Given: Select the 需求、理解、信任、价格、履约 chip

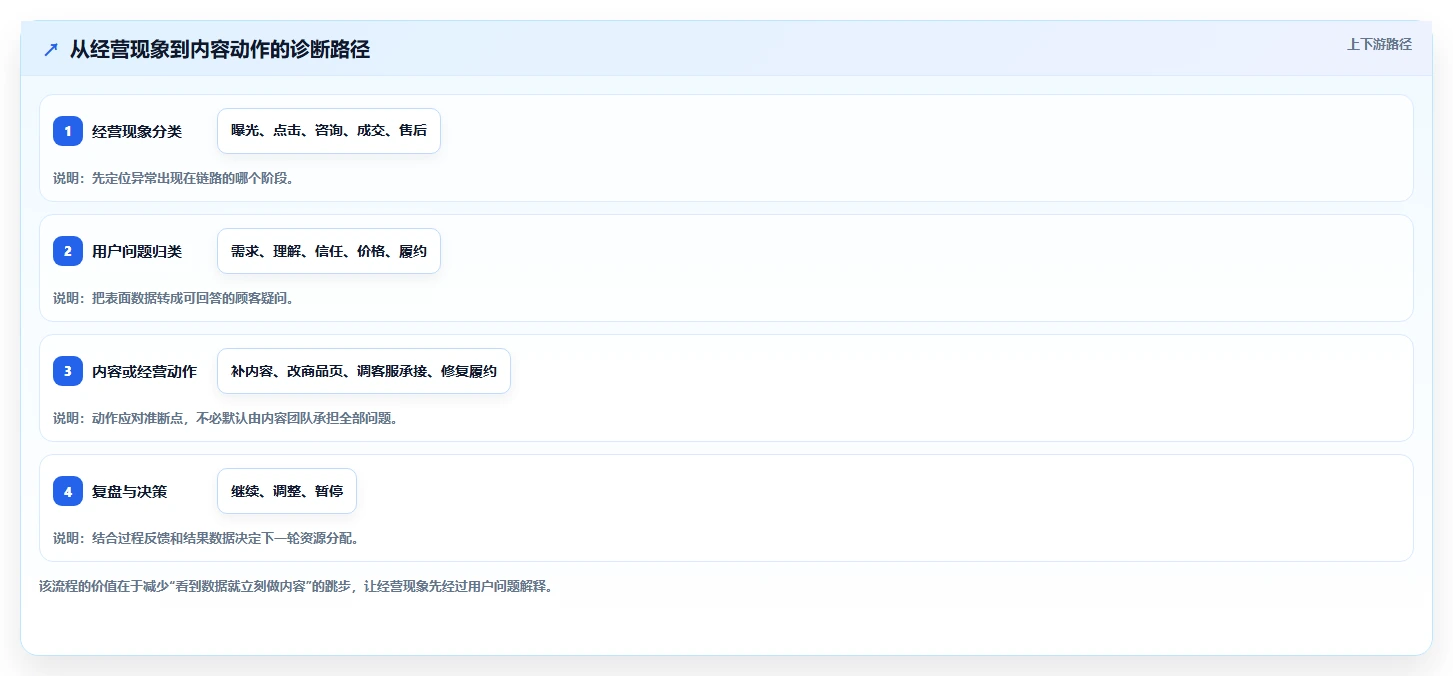Looking at the screenshot, I should pos(329,251).
